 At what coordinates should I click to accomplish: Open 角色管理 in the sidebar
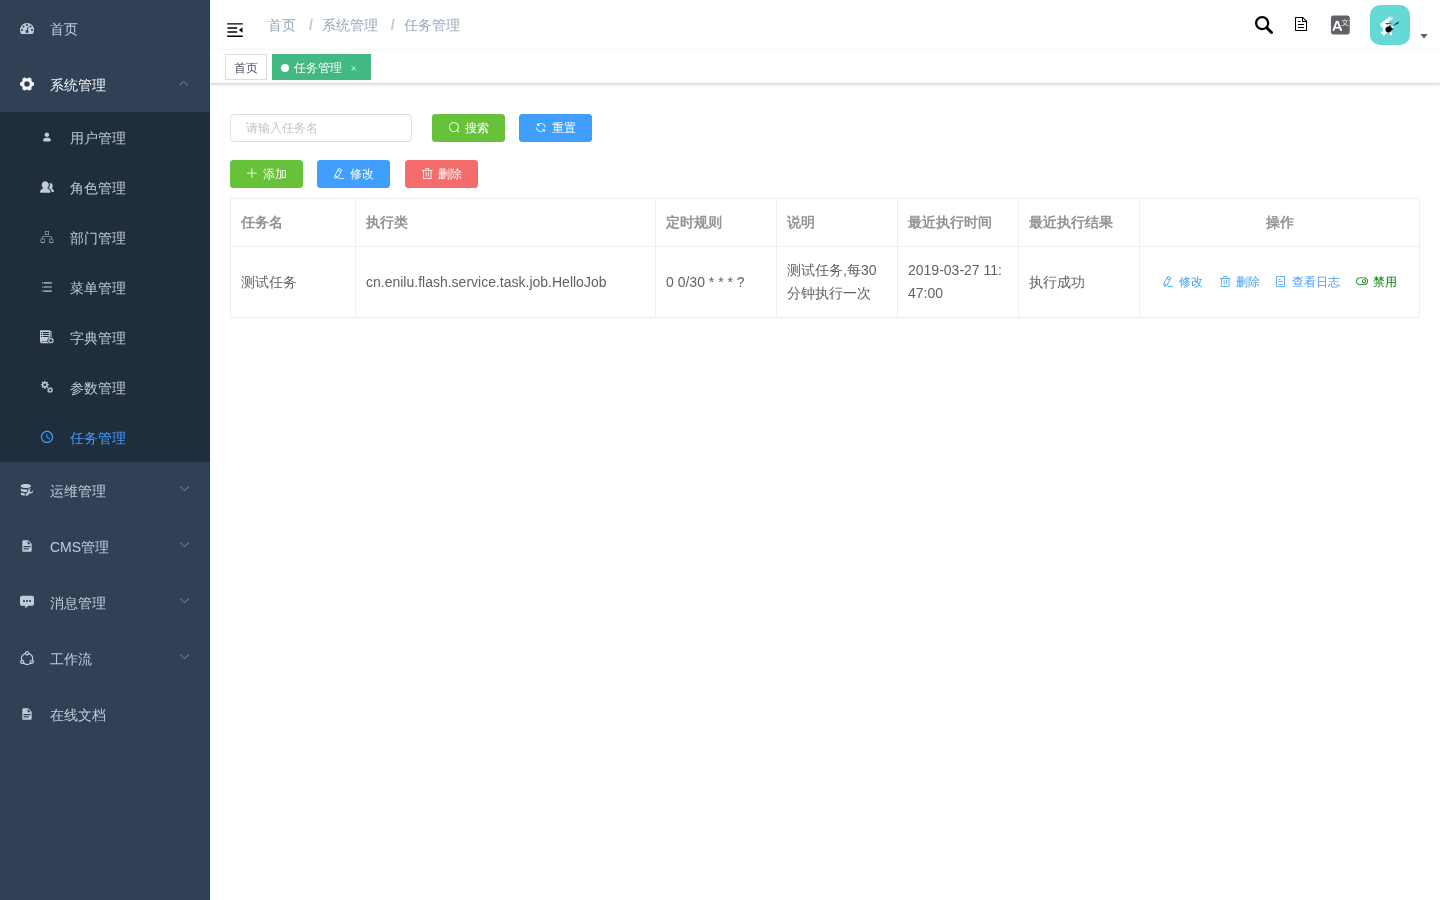(x=105, y=188)
